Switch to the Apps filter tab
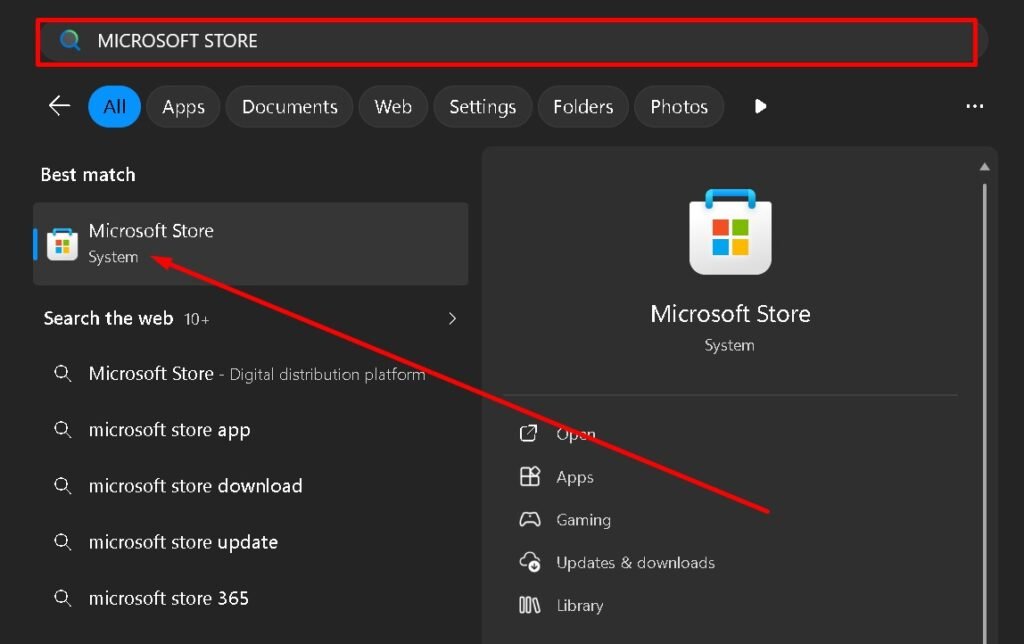The width and height of the screenshot is (1024, 644). (x=184, y=106)
